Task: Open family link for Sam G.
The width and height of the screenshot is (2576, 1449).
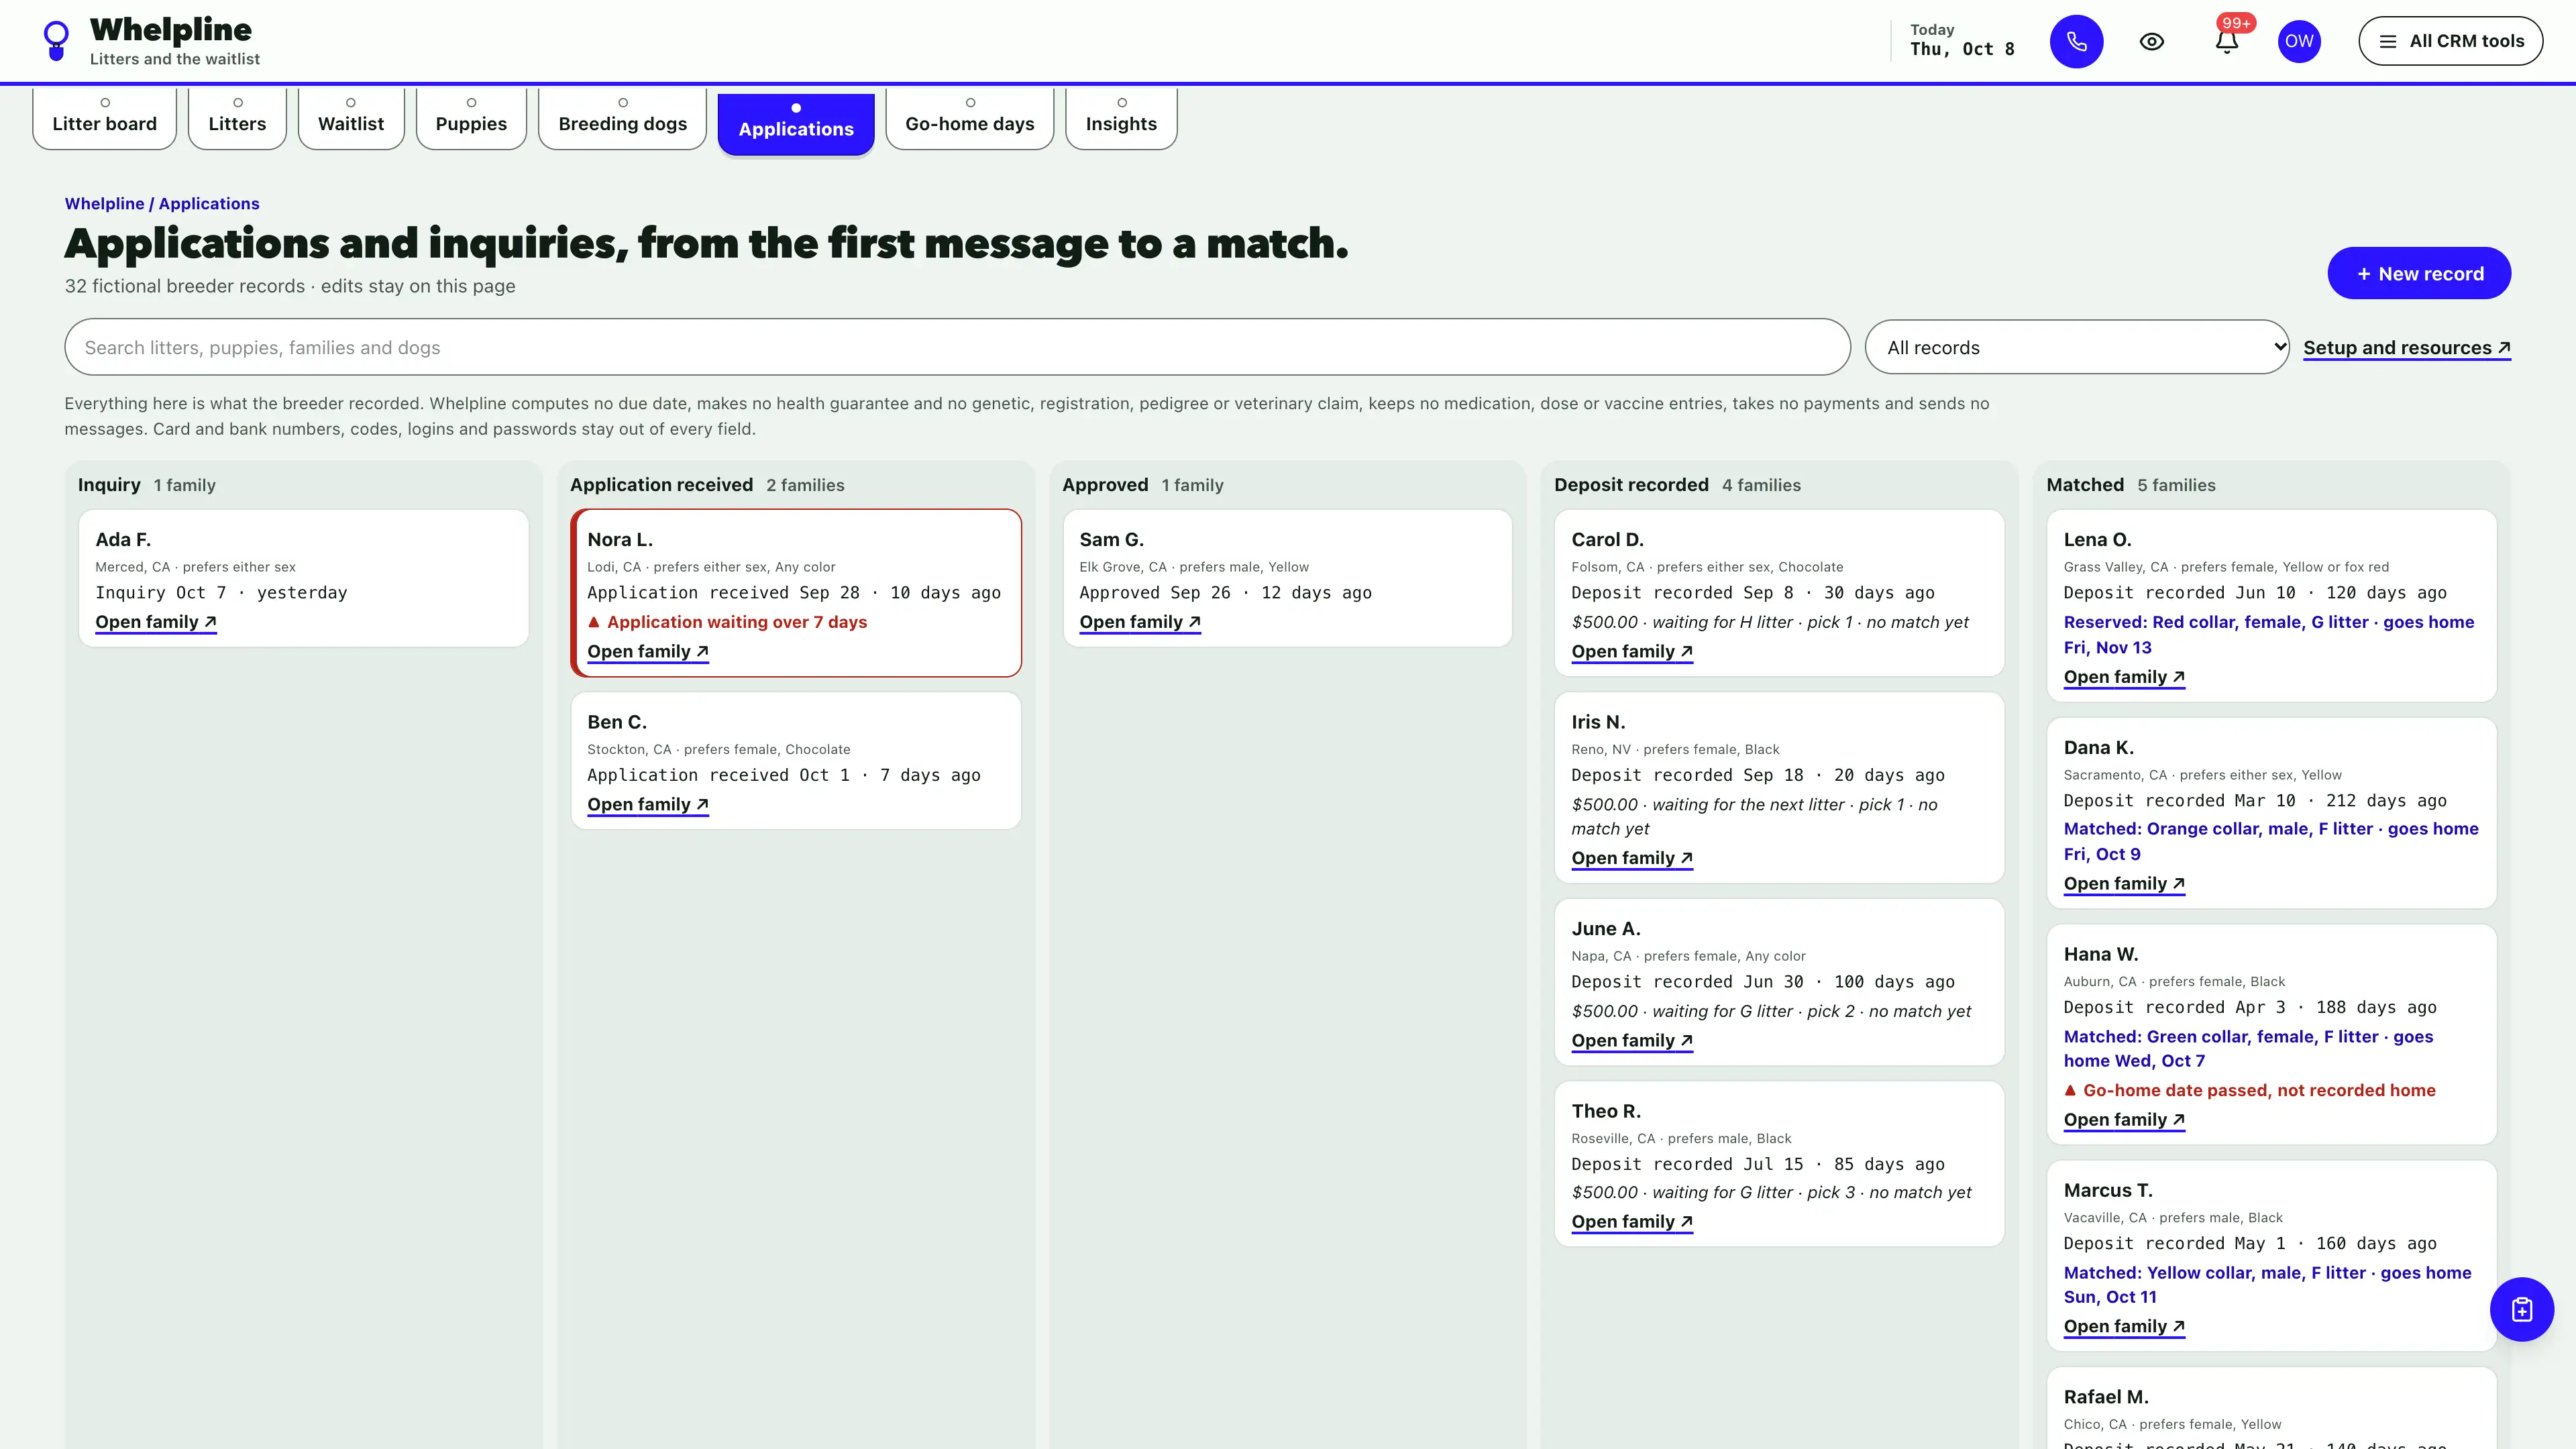Action: pos(1140,622)
